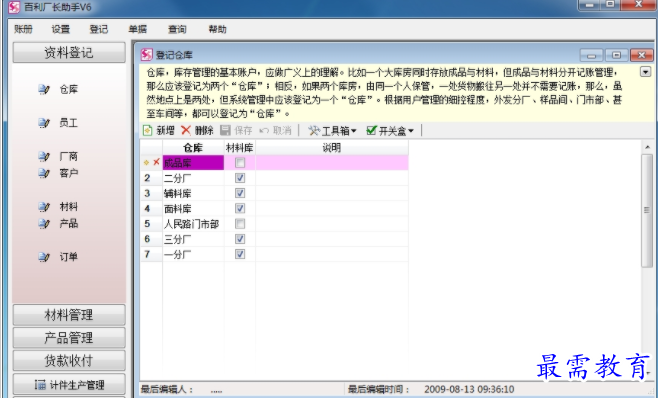This screenshot has height=398, width=658.
Task: Click the 员工 sidebar icon
Action: click(44, 123)
